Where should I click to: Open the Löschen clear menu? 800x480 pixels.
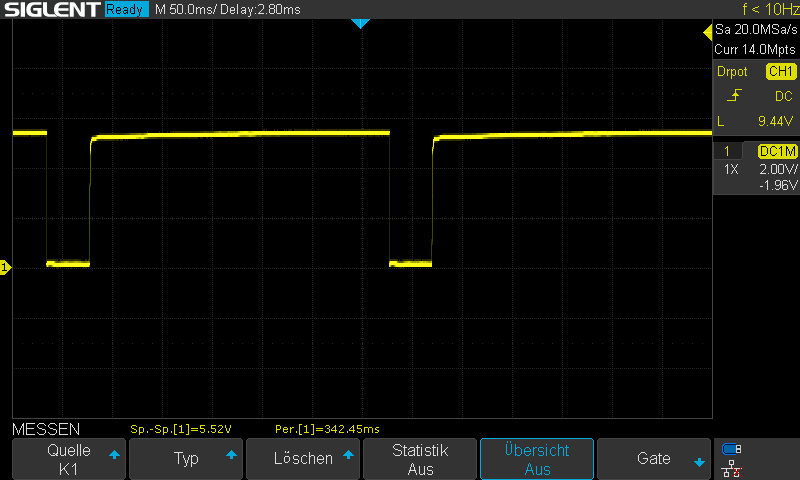(x=303, y=459)
